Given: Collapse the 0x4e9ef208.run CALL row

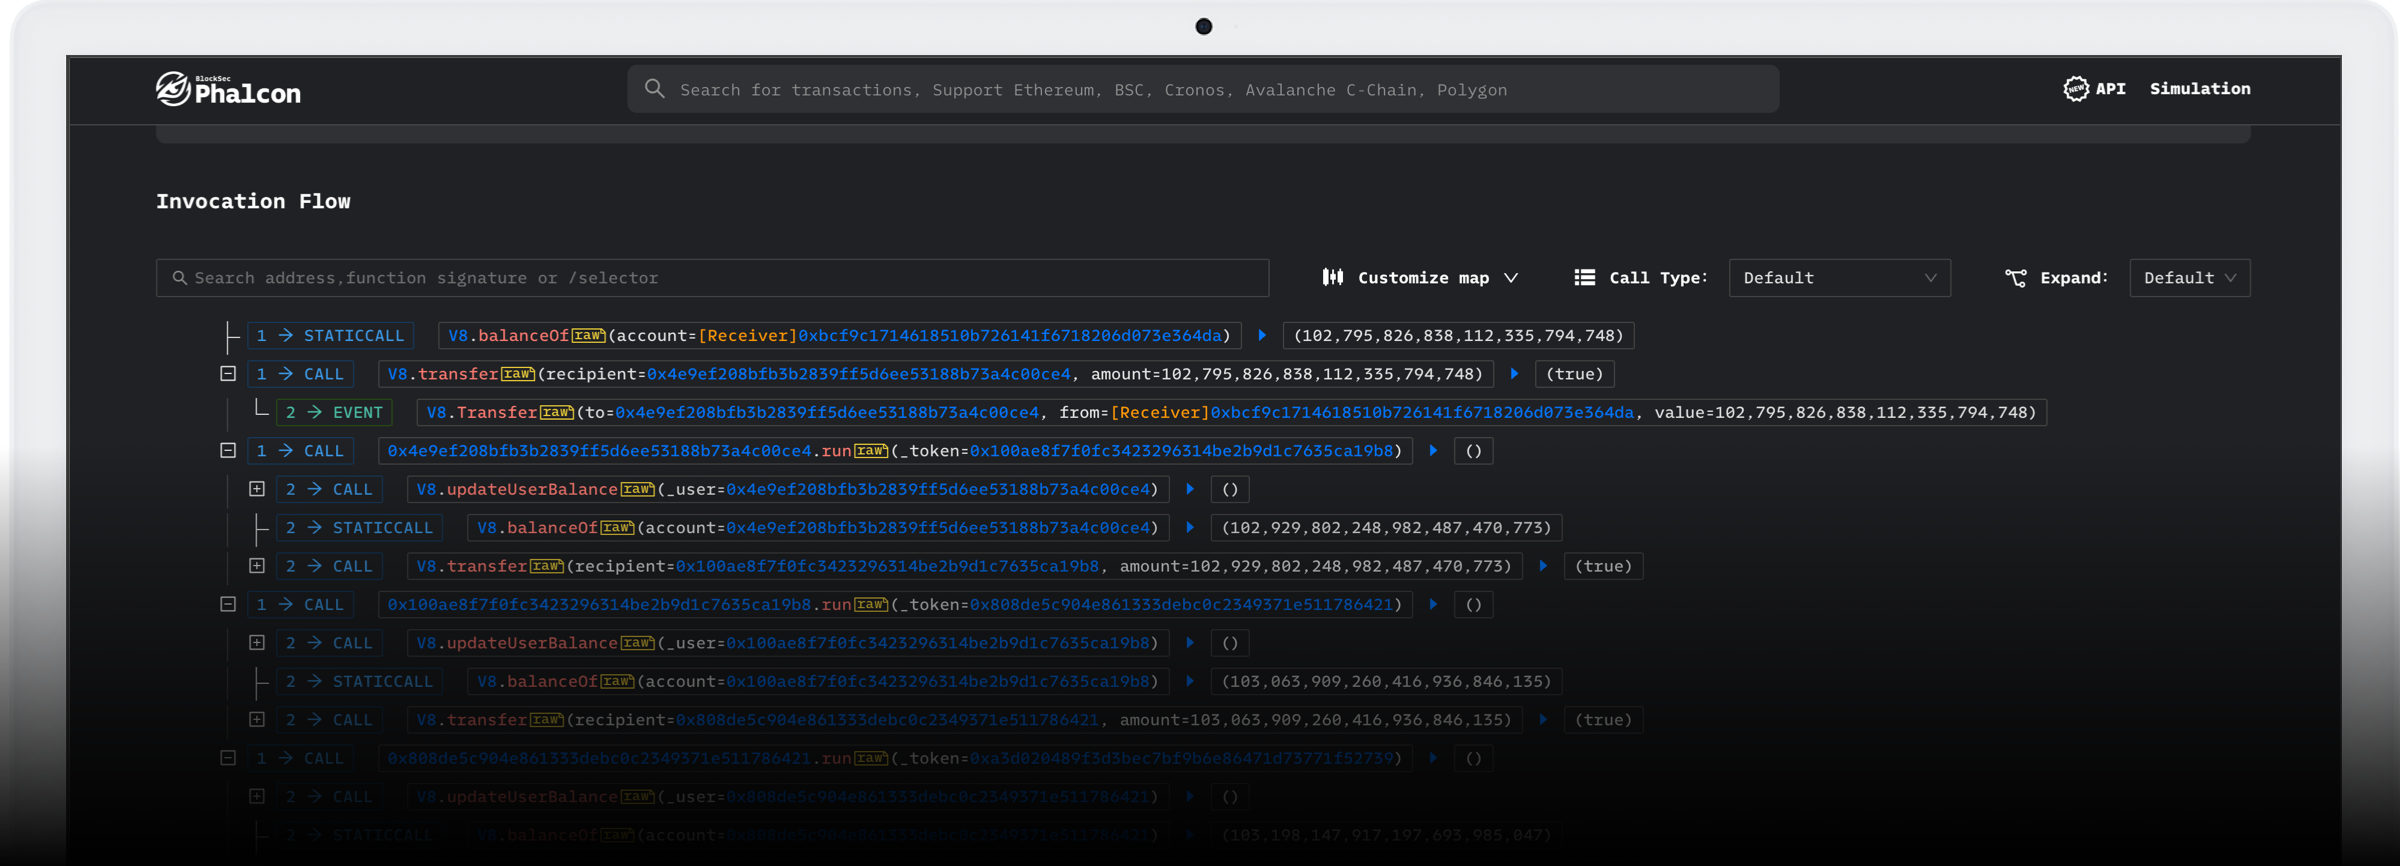Looking at the screenshot, I should [x=228, y=451].
